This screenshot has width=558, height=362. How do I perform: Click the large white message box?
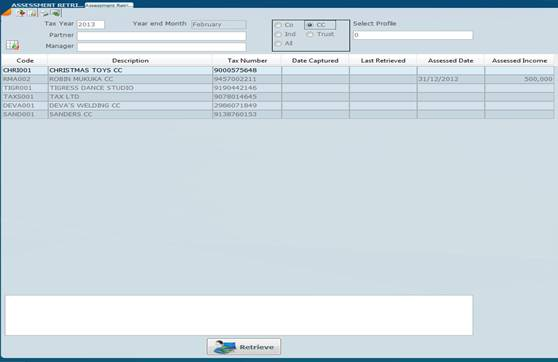(x=239, y=315)
